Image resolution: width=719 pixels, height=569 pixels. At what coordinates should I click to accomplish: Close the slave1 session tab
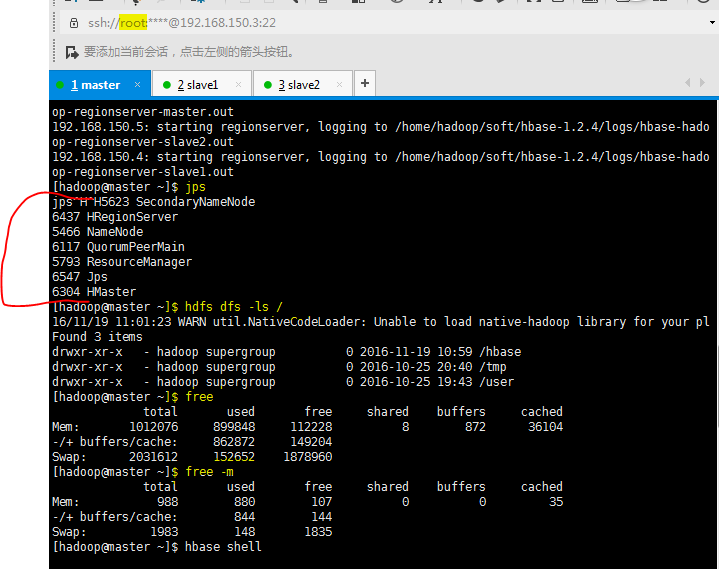click(x=238, y=84)
